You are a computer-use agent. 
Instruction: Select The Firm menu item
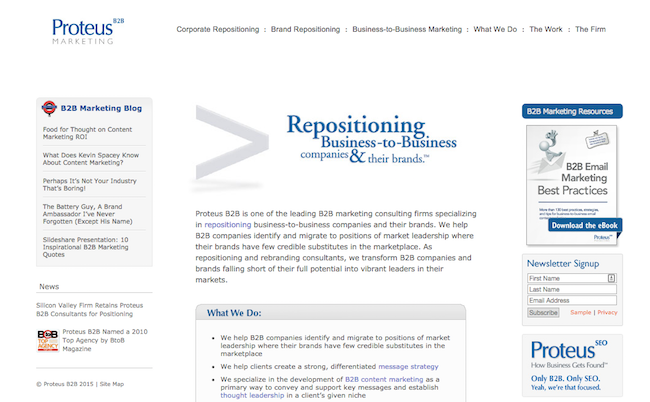(x=590, y=29)
